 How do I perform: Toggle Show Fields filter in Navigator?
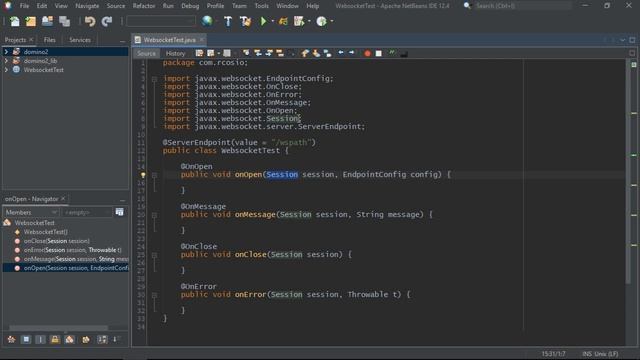point(26,340)
